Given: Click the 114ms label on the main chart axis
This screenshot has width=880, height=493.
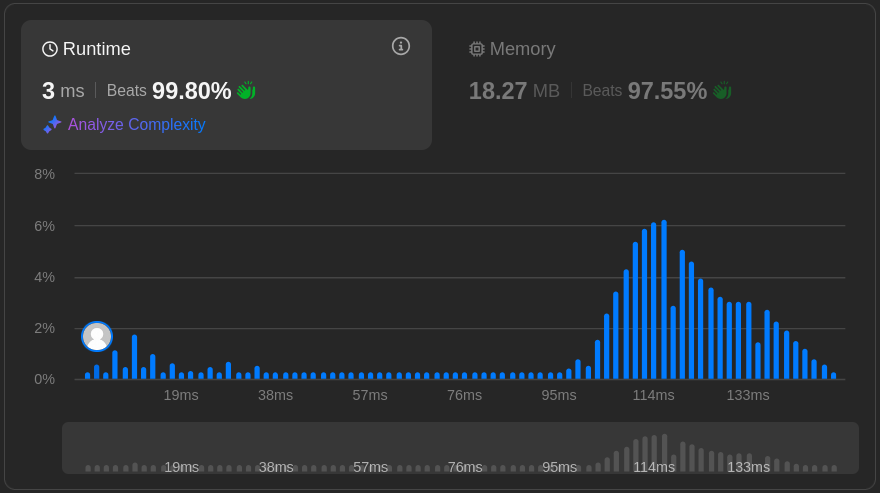Looking at the screenshot, I should click(653, 395).
